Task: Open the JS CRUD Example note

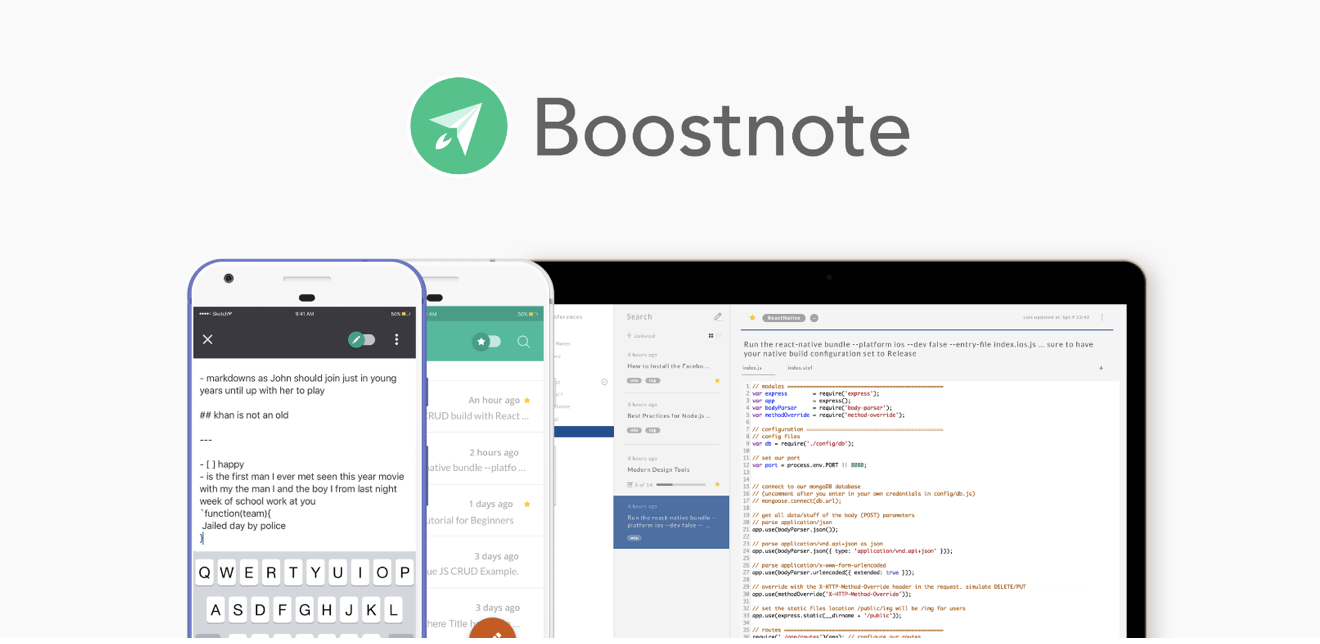Action: pyautogui.click(x=486, y=562)
